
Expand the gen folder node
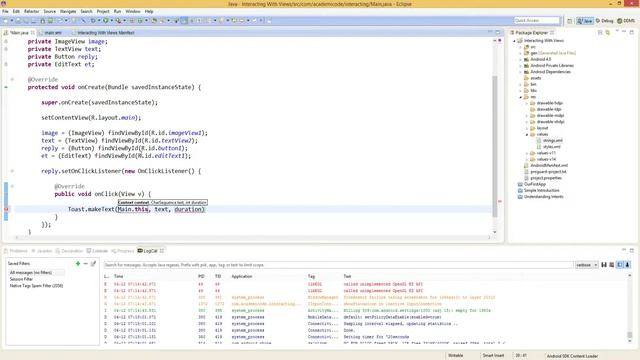[520, 53]
